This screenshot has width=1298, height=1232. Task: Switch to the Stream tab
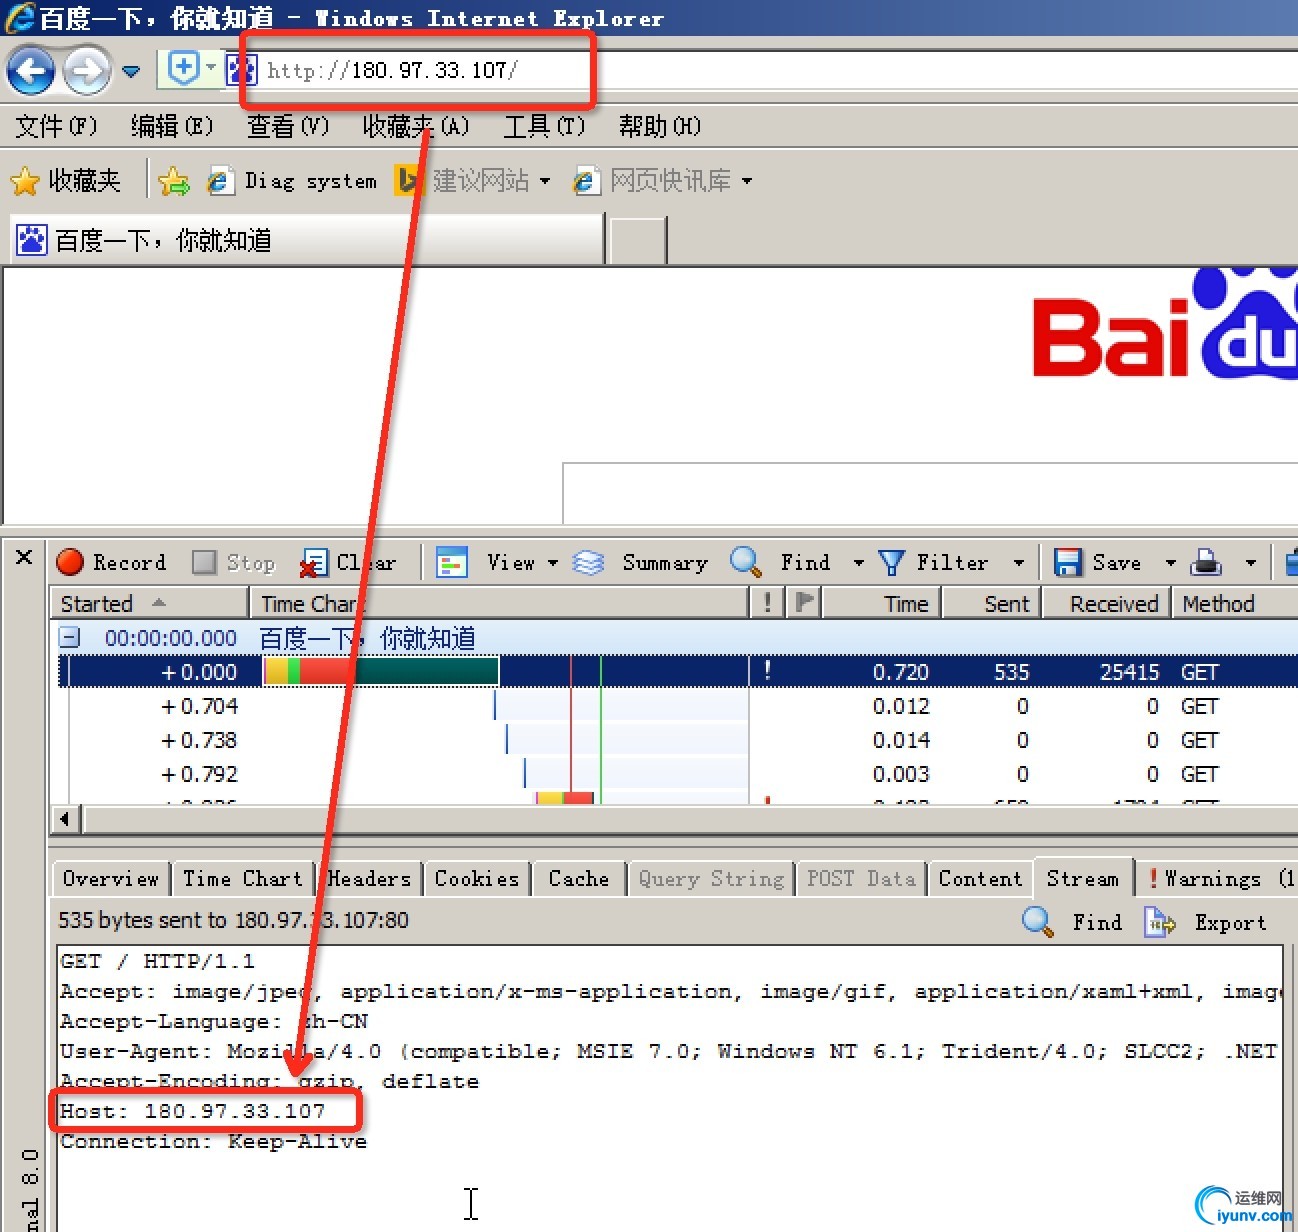click(x=1083, y=878)
